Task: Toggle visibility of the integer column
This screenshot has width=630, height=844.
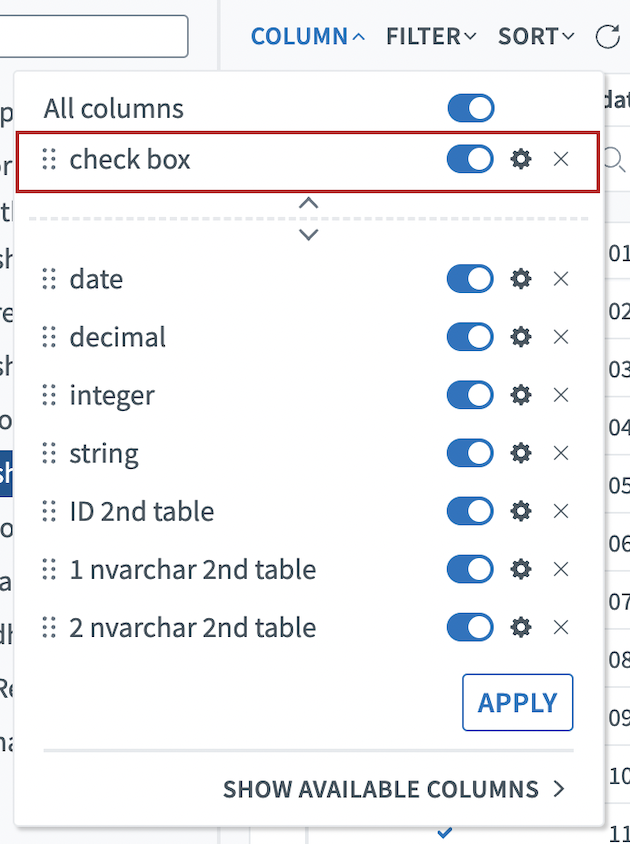Action: point(470,395)
